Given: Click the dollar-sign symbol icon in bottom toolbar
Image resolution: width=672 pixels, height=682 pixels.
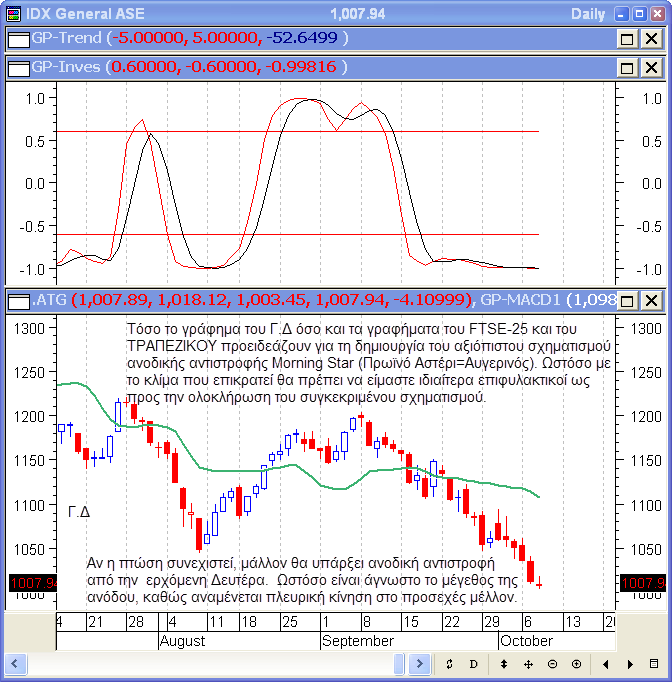Looking at the screenshot, I should click(449, 664).
